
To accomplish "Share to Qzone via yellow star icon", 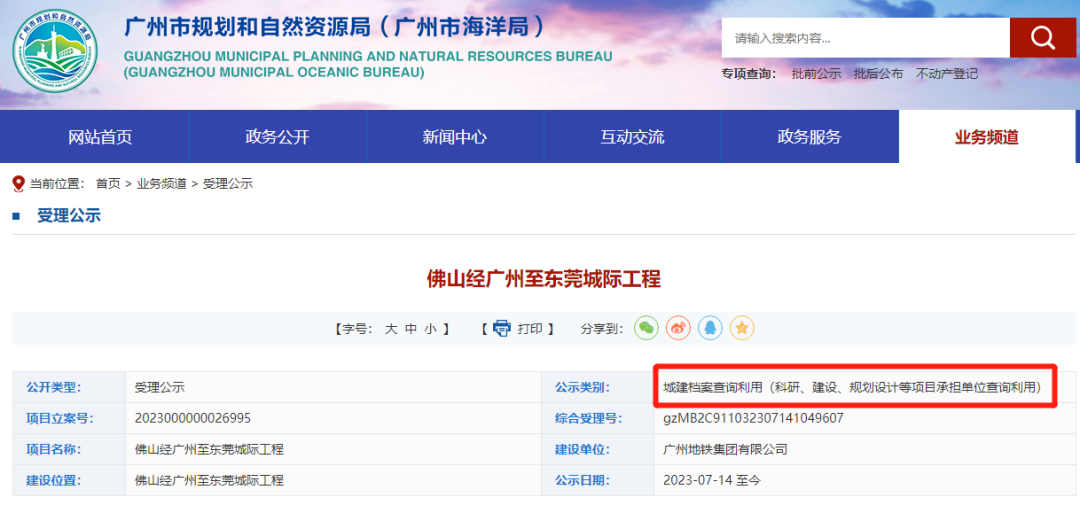I will point(742,328).
